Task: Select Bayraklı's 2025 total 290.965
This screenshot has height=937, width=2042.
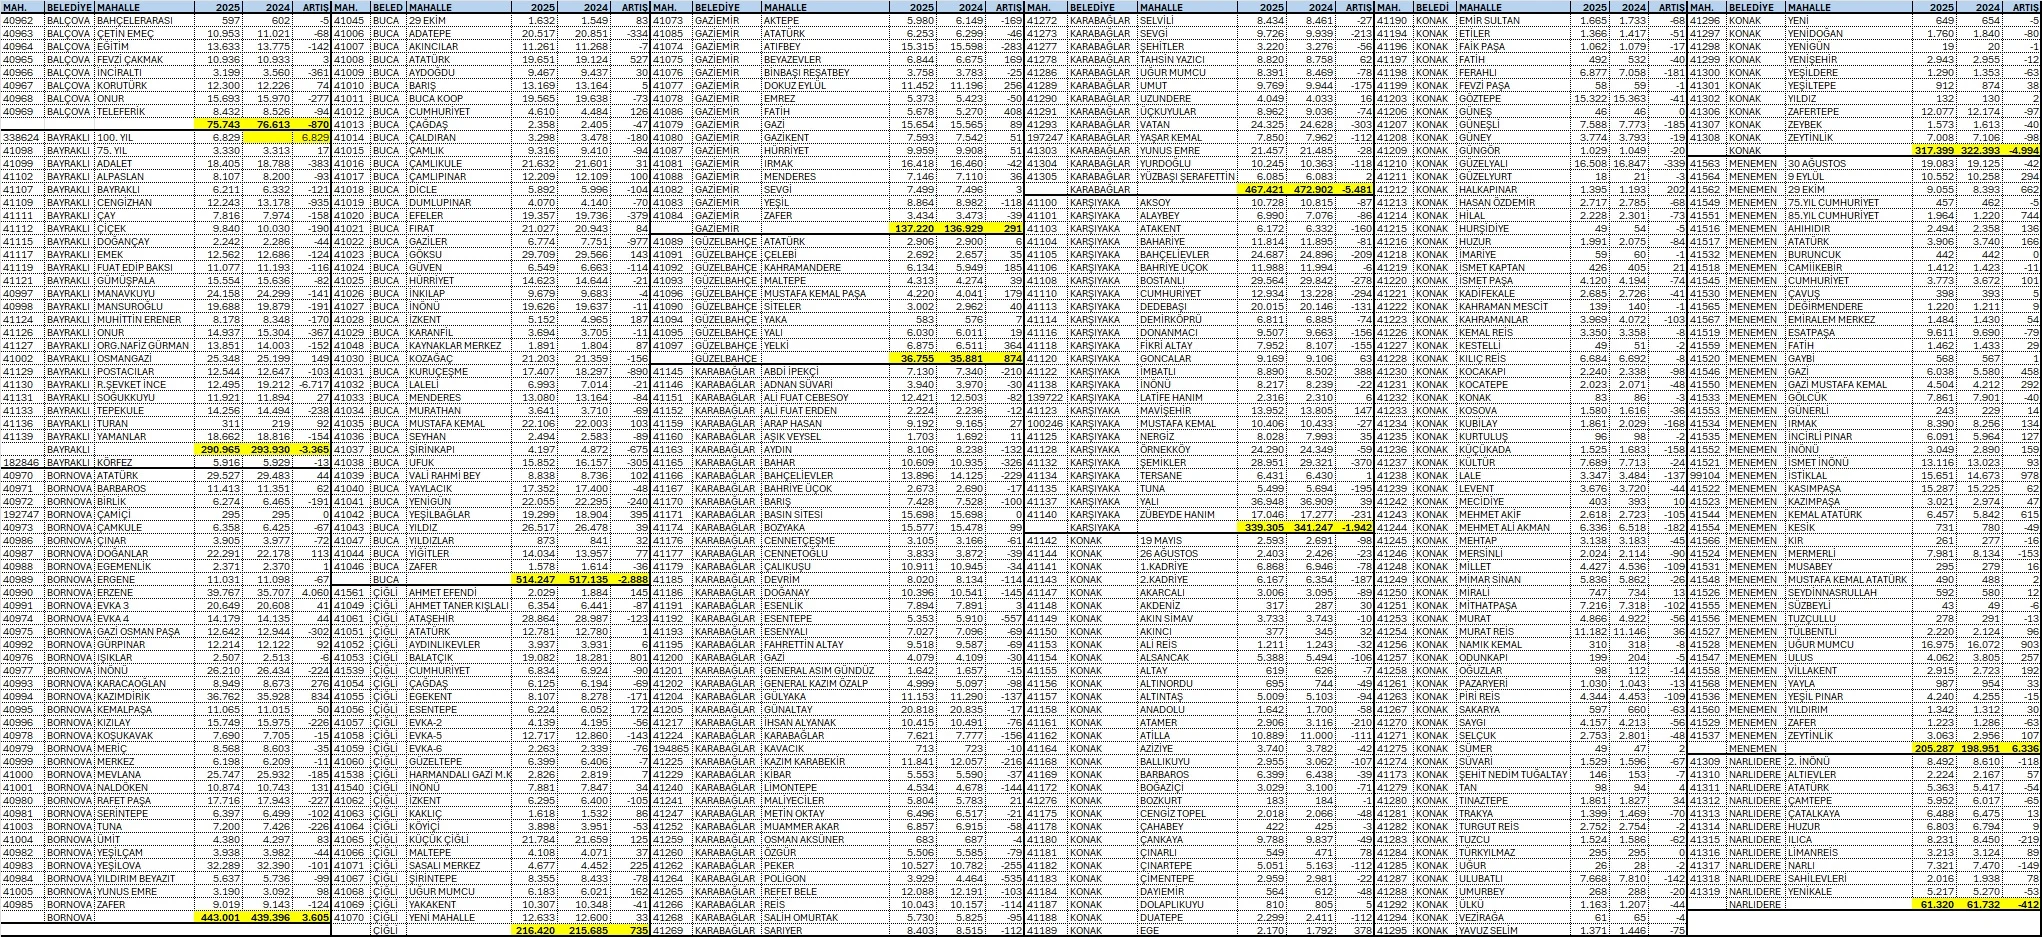Action: coord(220,449)
